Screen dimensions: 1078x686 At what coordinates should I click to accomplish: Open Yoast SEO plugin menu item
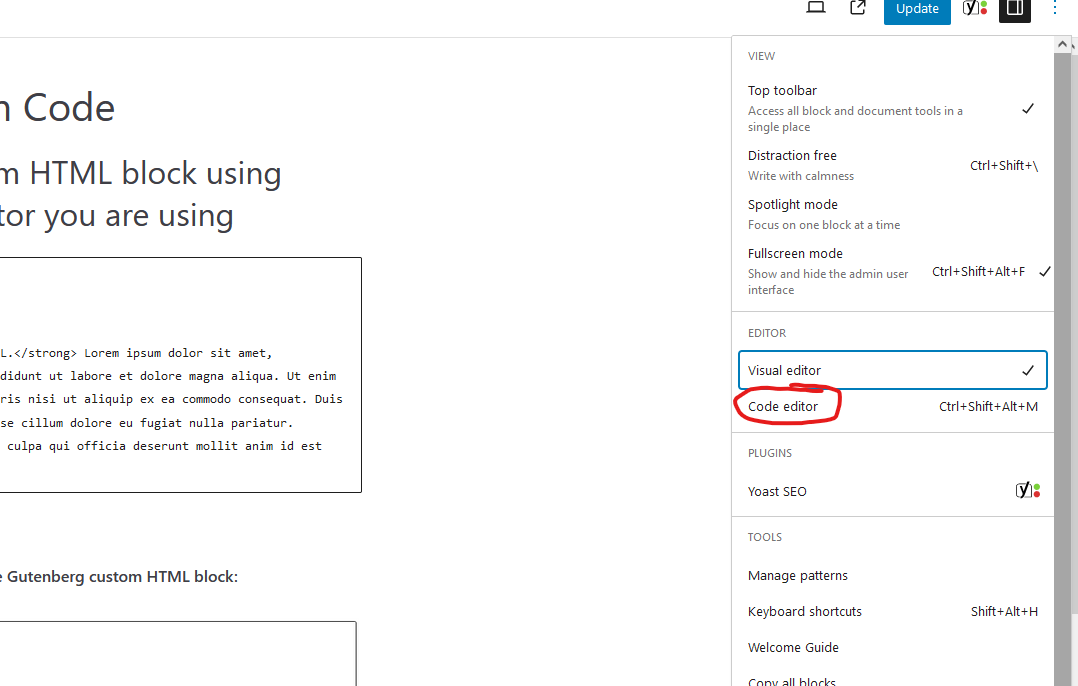click(x=892, y=491)
